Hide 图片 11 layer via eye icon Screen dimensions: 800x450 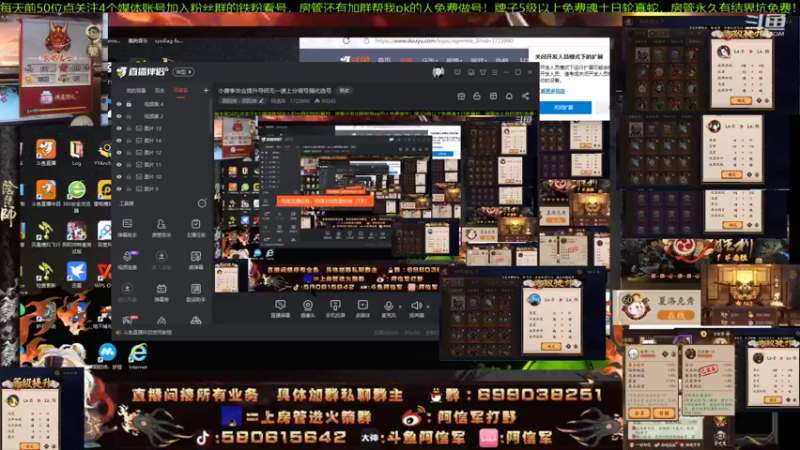(x=119, y=165)
